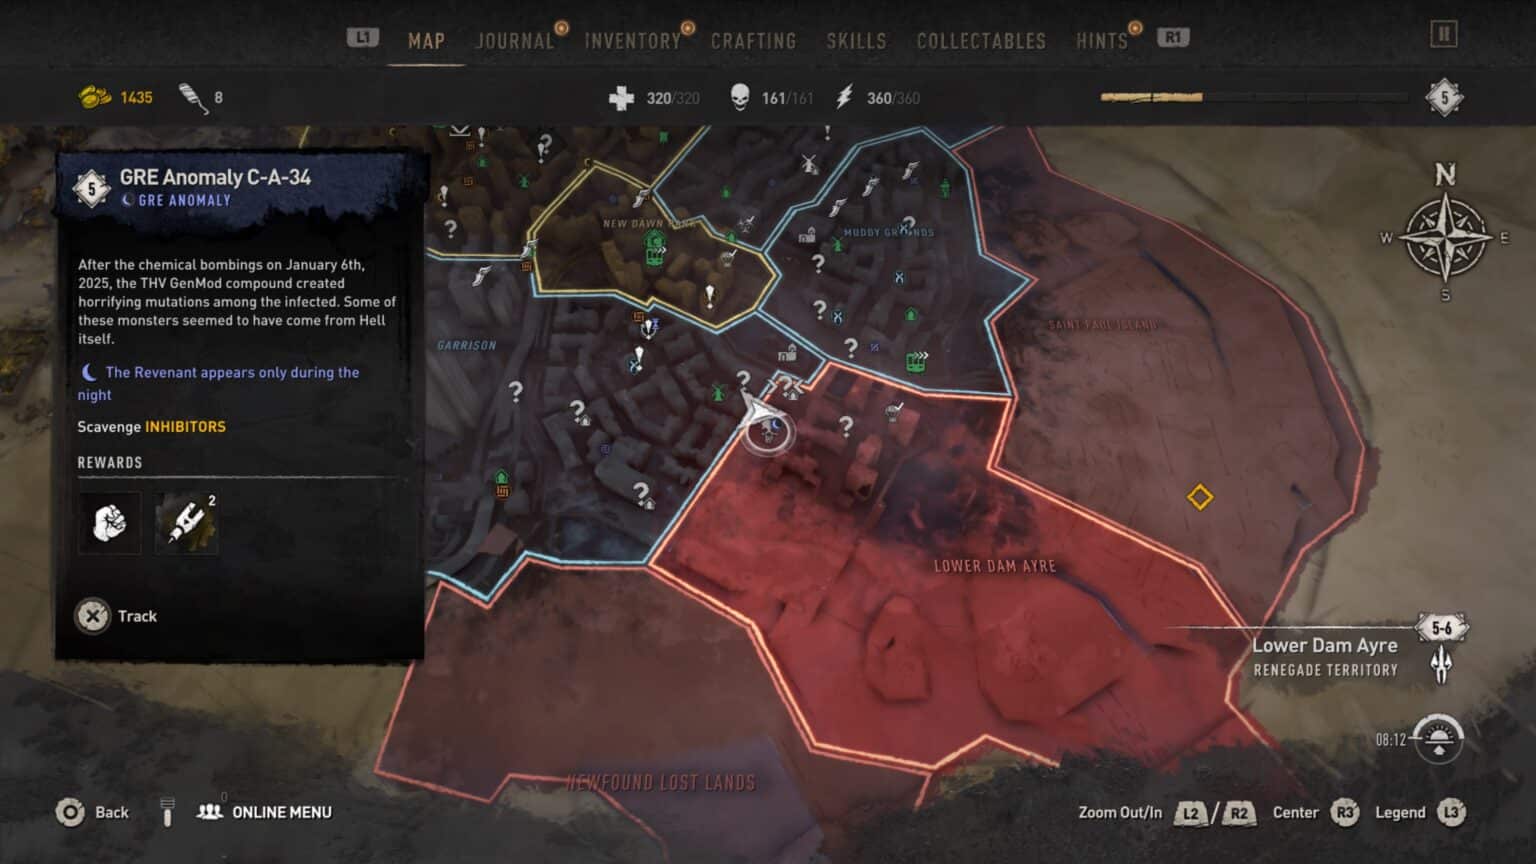The height and width of the screenshot is (864, 1536).
Task: Open the Collectables tab
Action: click(981, 41)
